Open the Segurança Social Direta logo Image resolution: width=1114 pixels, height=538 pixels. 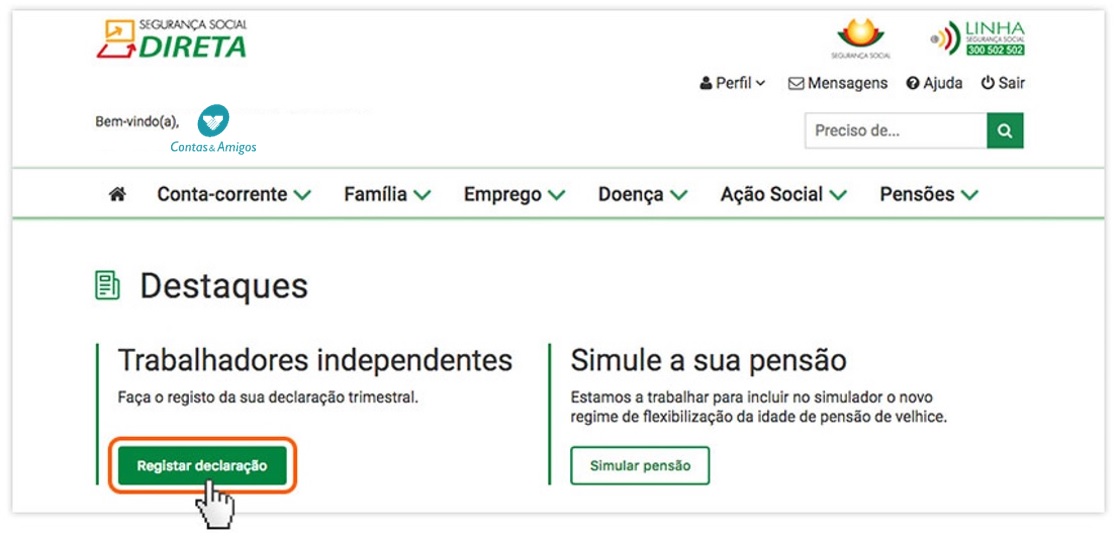172,38
